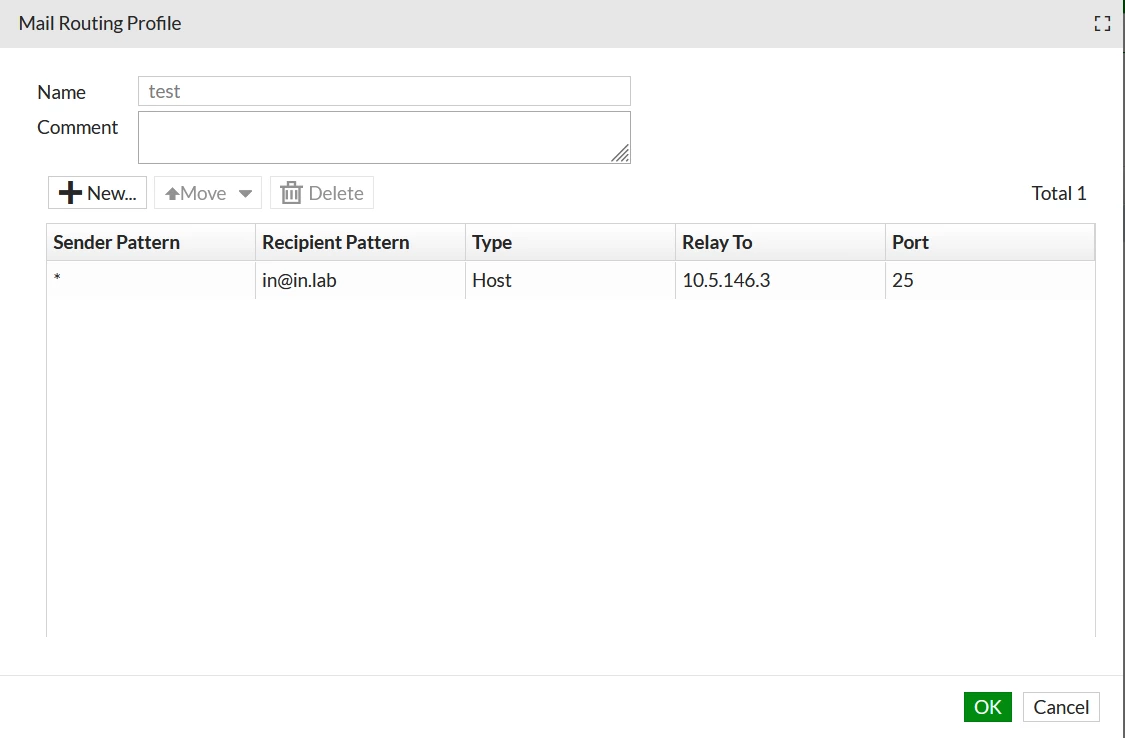1125x738 pixels.
Task: Click the asterisk sender pattern cell
Action: click(151, 280)
